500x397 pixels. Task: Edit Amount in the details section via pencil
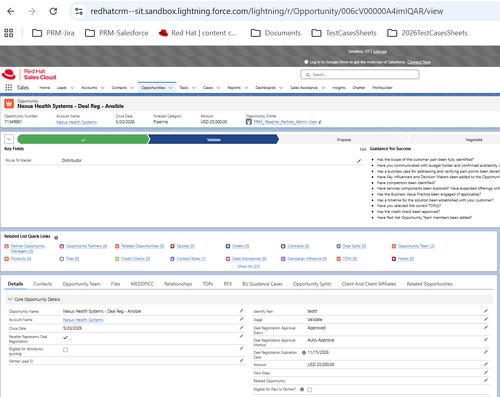(486, 364)
